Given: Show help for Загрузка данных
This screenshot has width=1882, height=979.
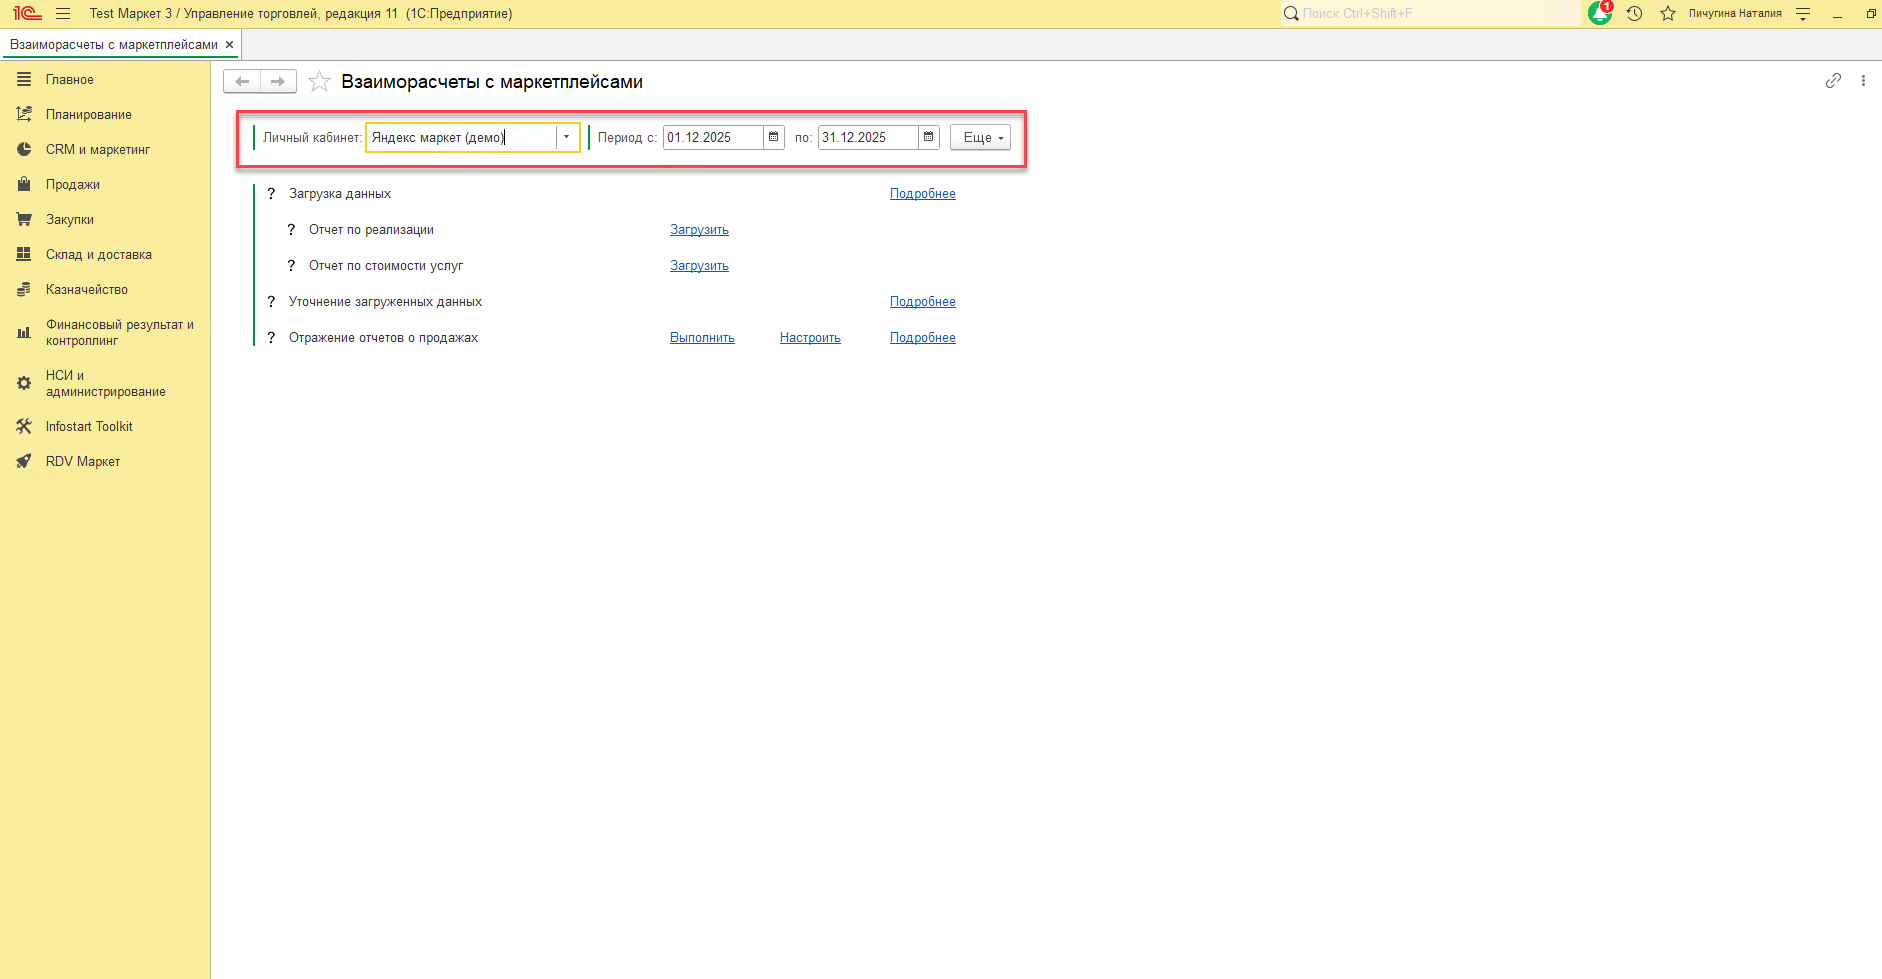Looking at the screenshot, I should coord(271,194).
